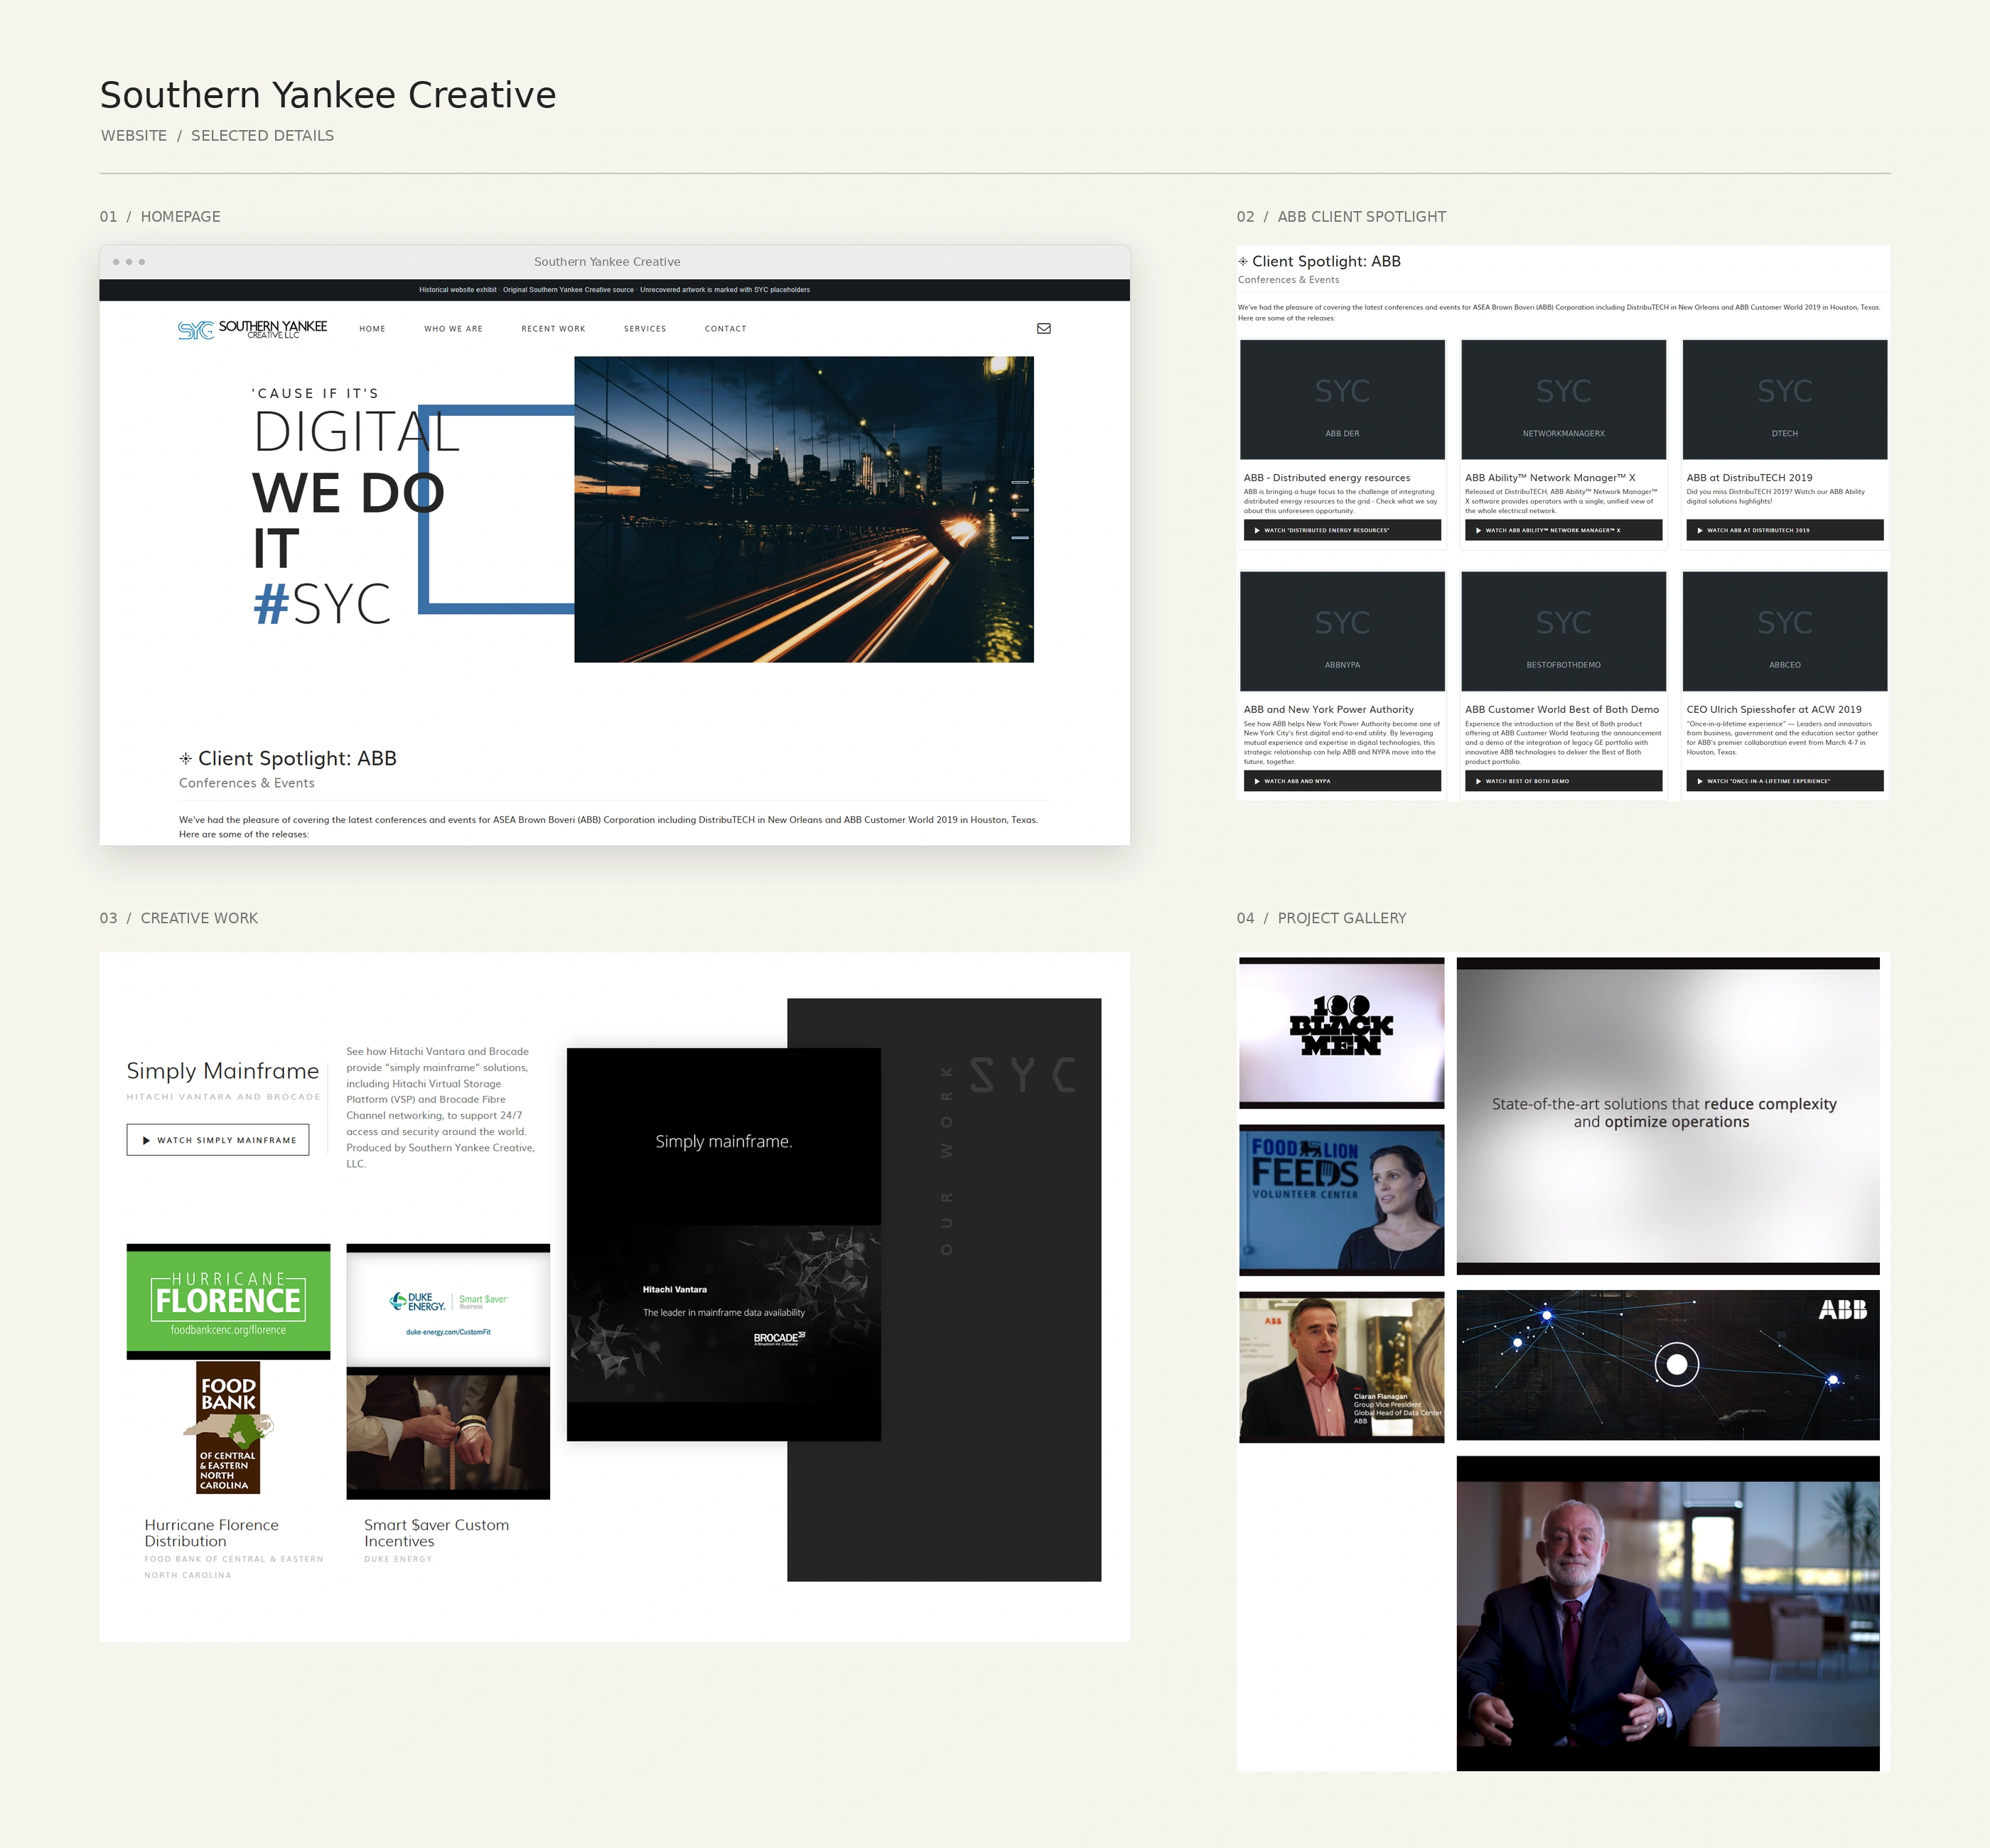Click CEO Ulrich Spiesshofer at ACW 2019 heading

(x=1773, y=710)
